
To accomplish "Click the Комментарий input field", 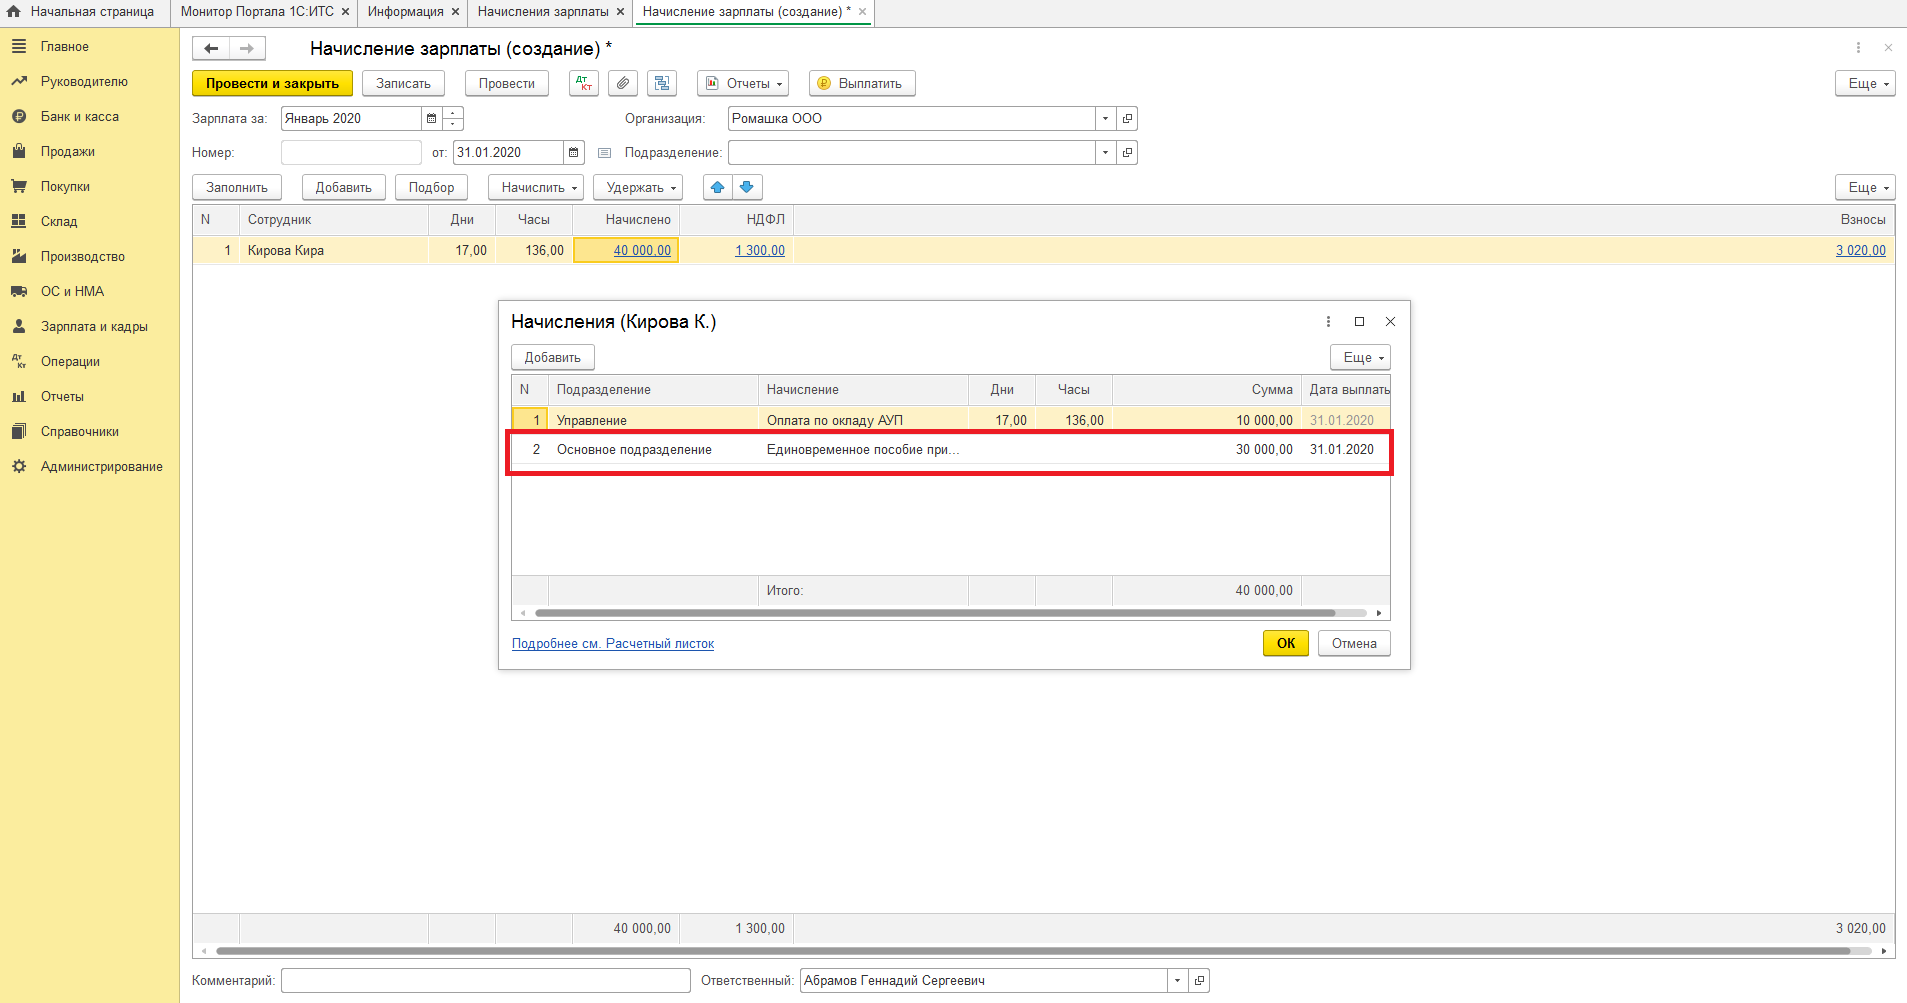I will (485, 981).
